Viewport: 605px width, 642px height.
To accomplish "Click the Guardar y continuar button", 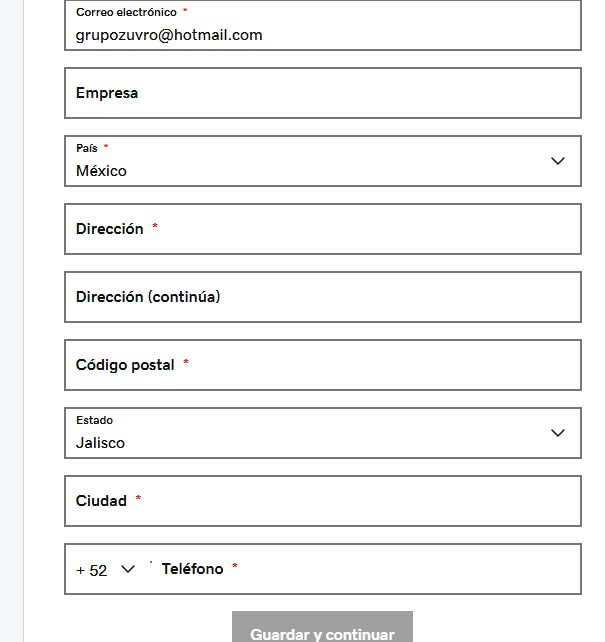I will tap(322, 628).
